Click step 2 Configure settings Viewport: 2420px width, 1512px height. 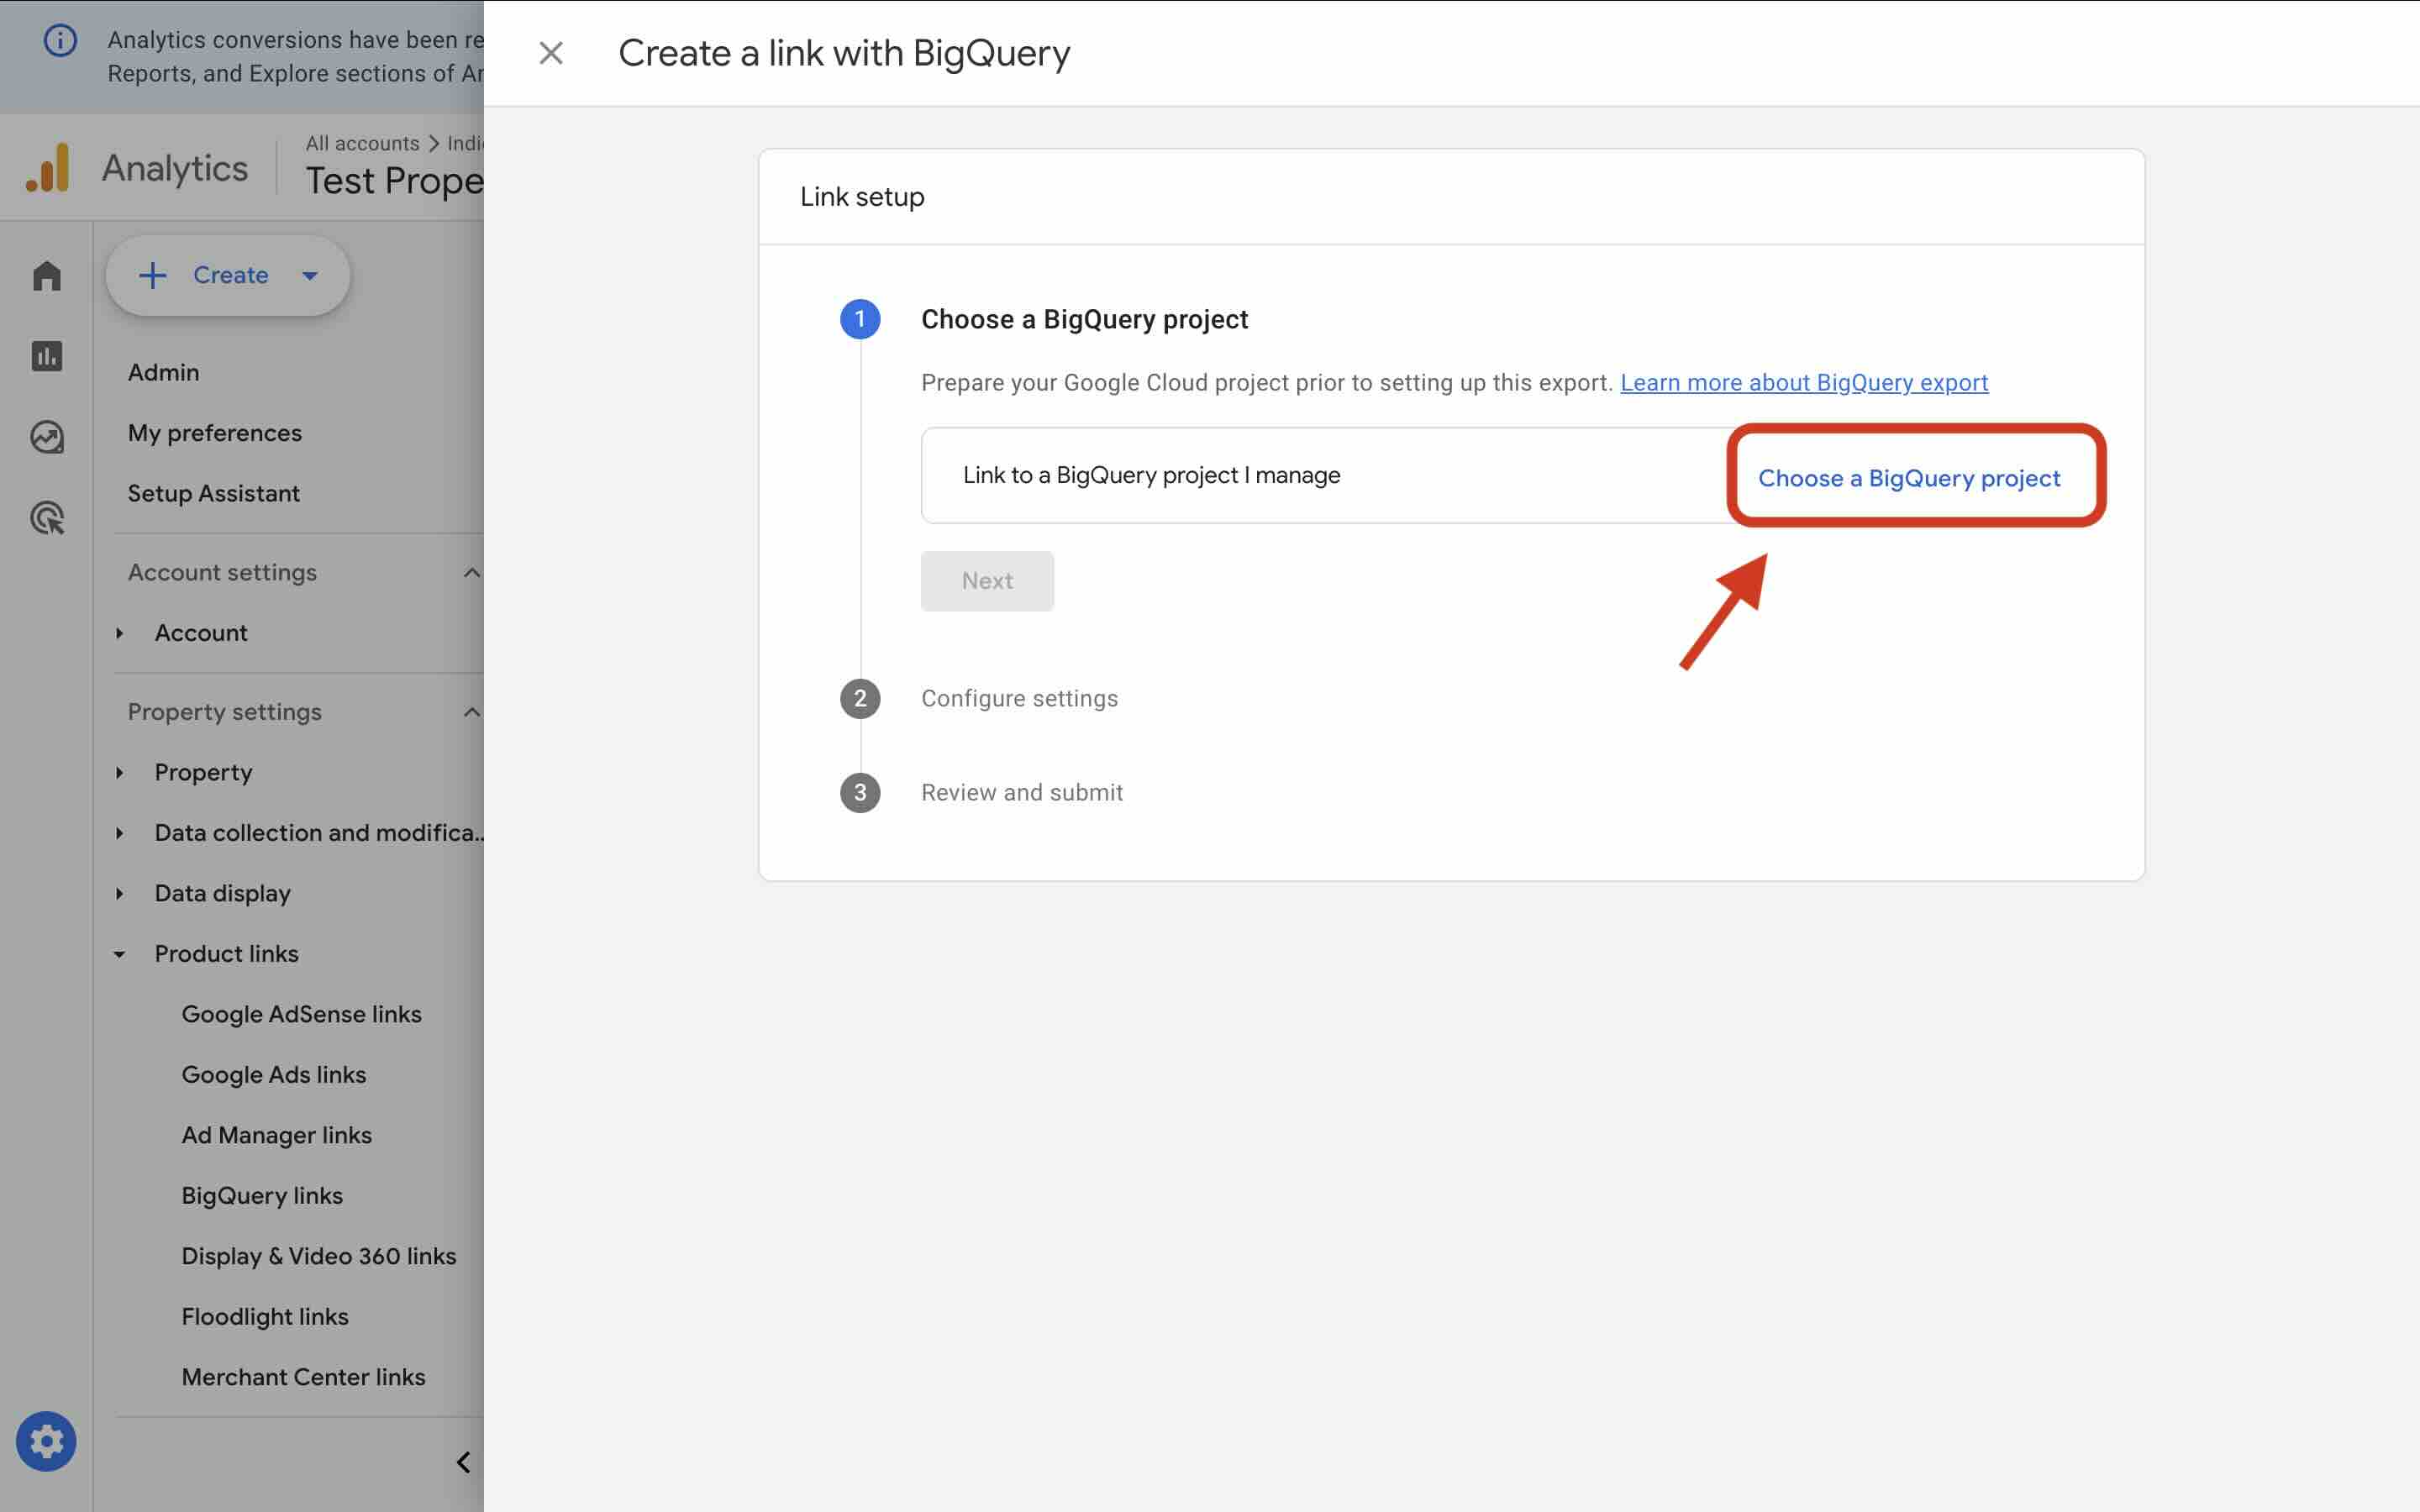click(x=1019, y=698)
